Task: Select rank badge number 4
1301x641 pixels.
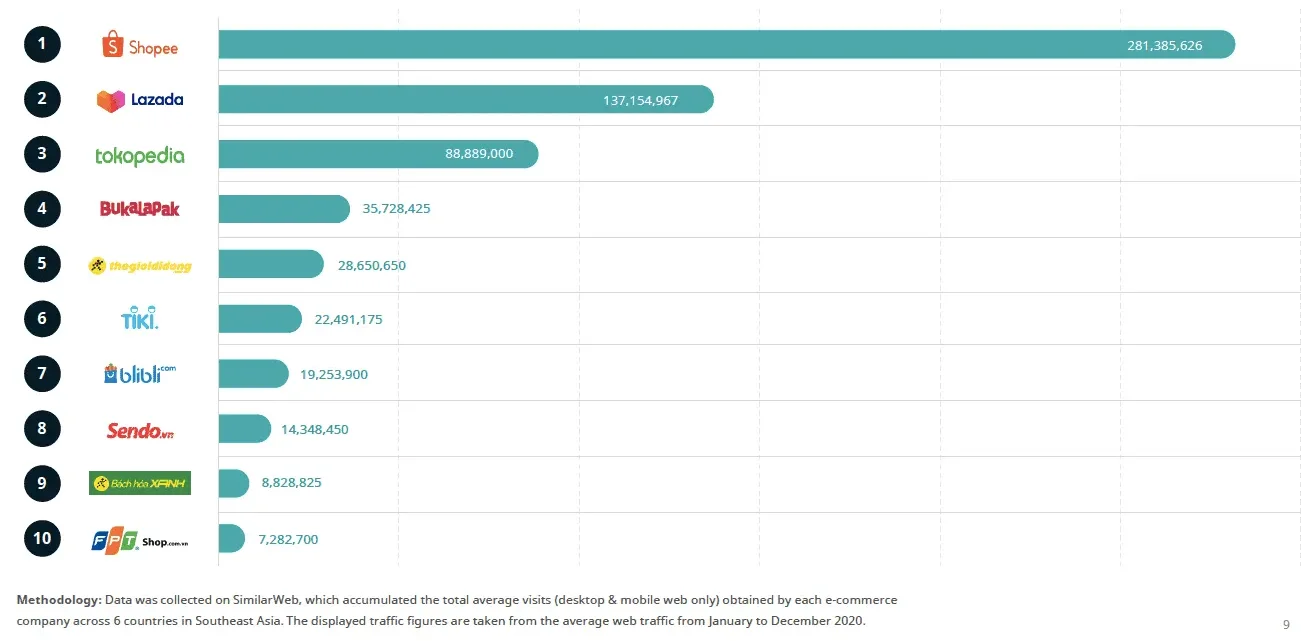Action: click(x=42, y=209)
